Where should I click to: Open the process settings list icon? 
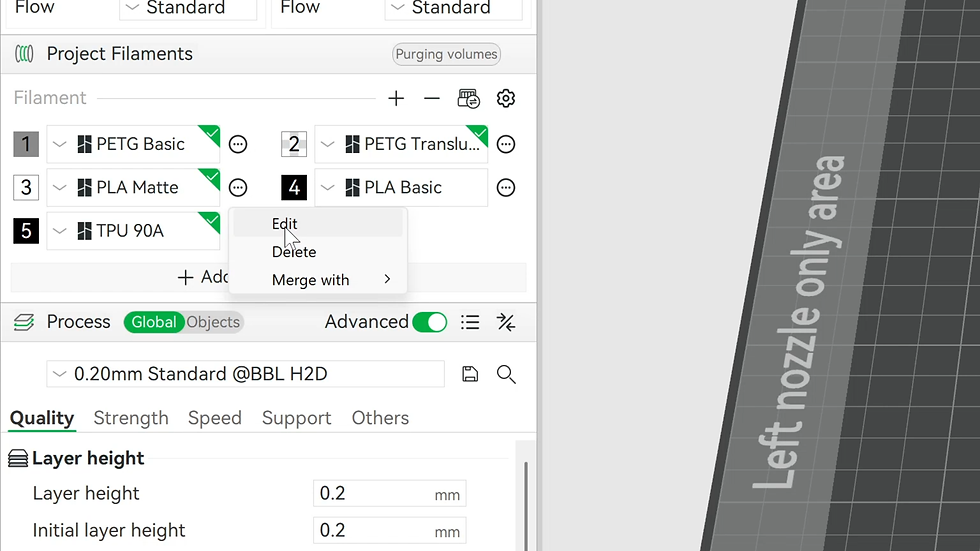(470, 322)
